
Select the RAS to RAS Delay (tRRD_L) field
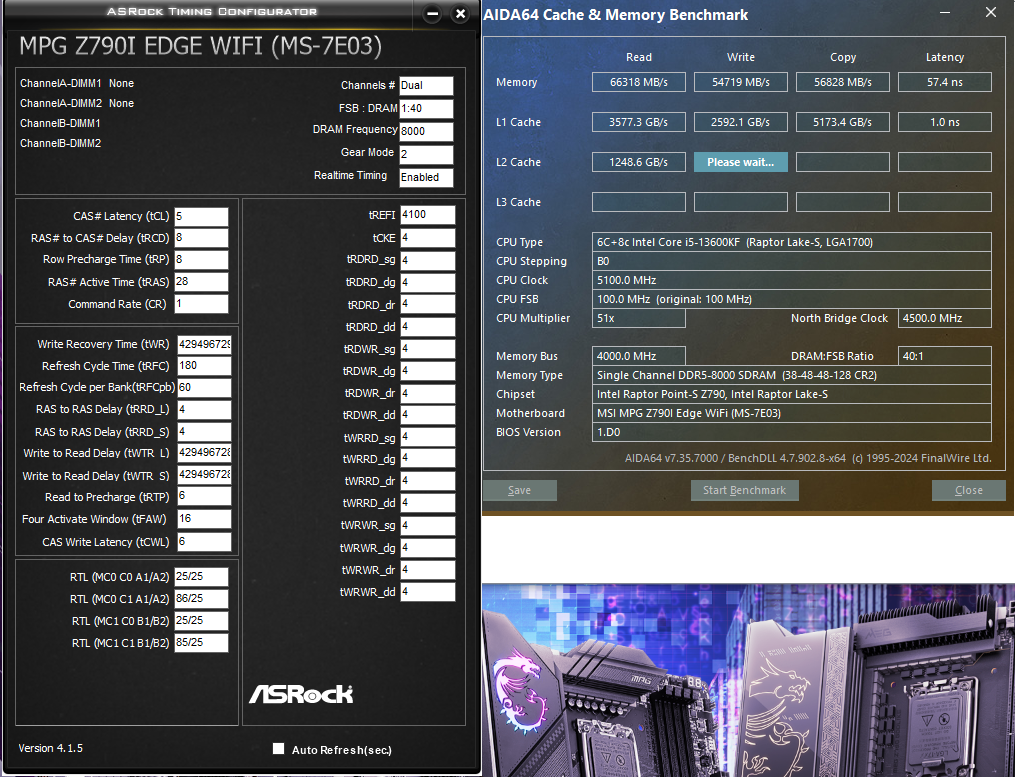click(x=205, y=410)
